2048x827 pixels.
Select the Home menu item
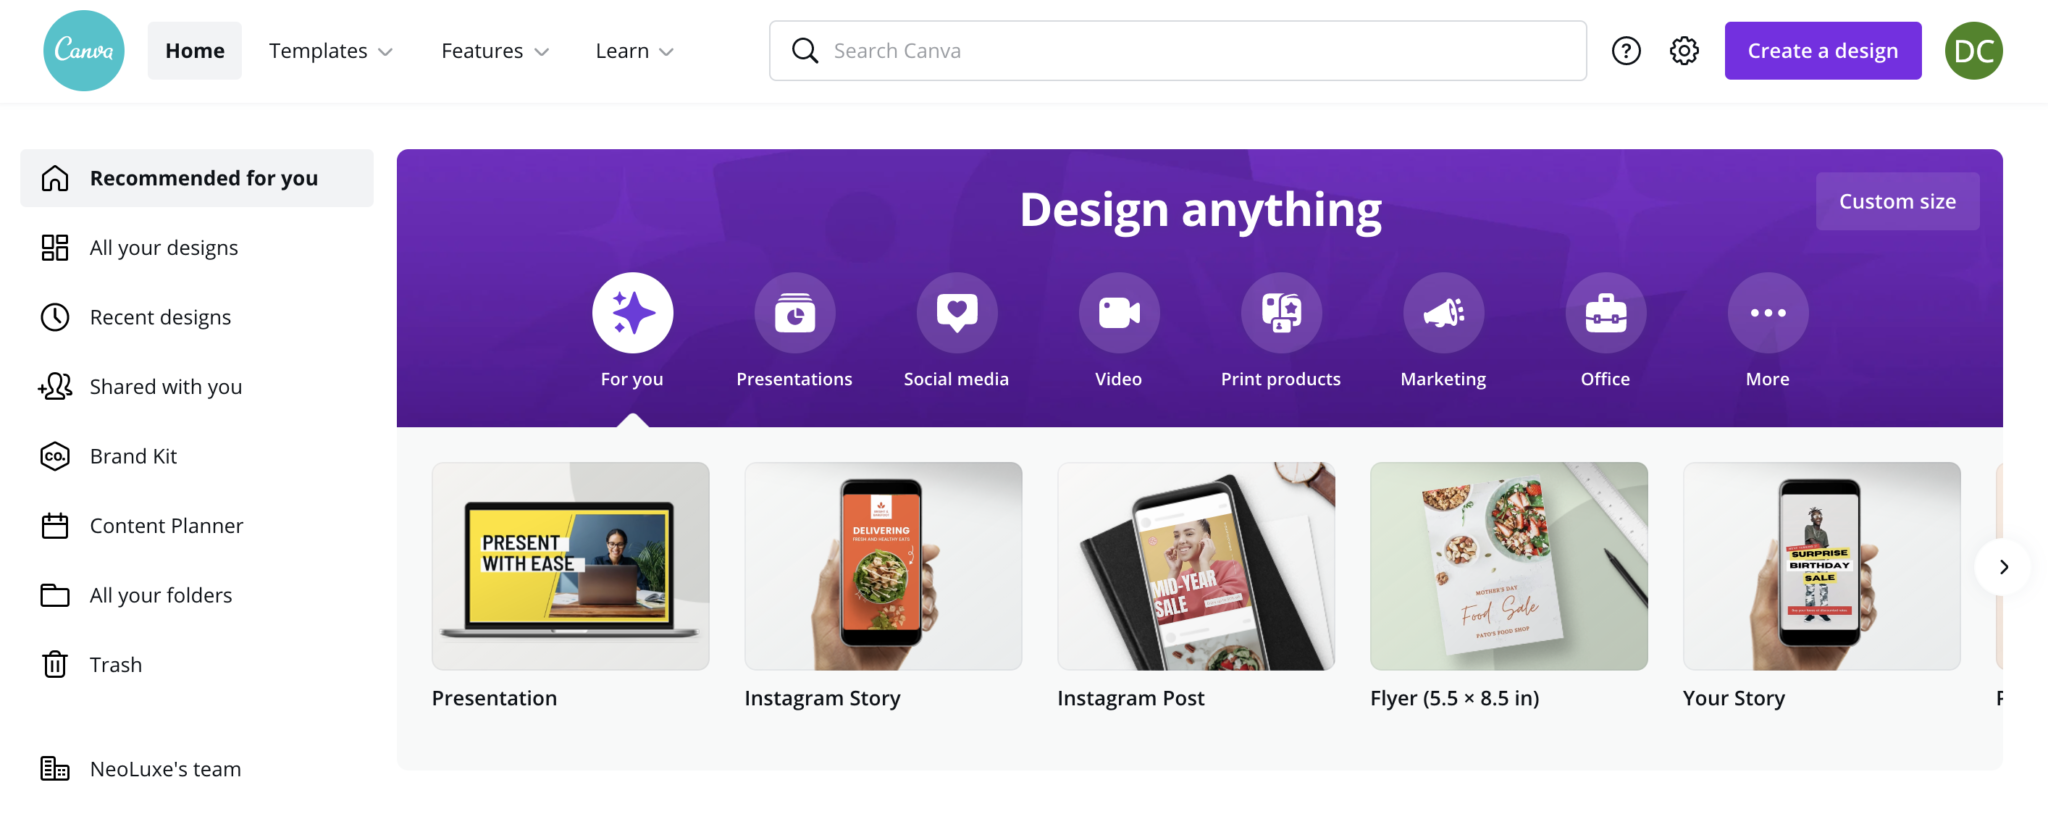[194, 50]
